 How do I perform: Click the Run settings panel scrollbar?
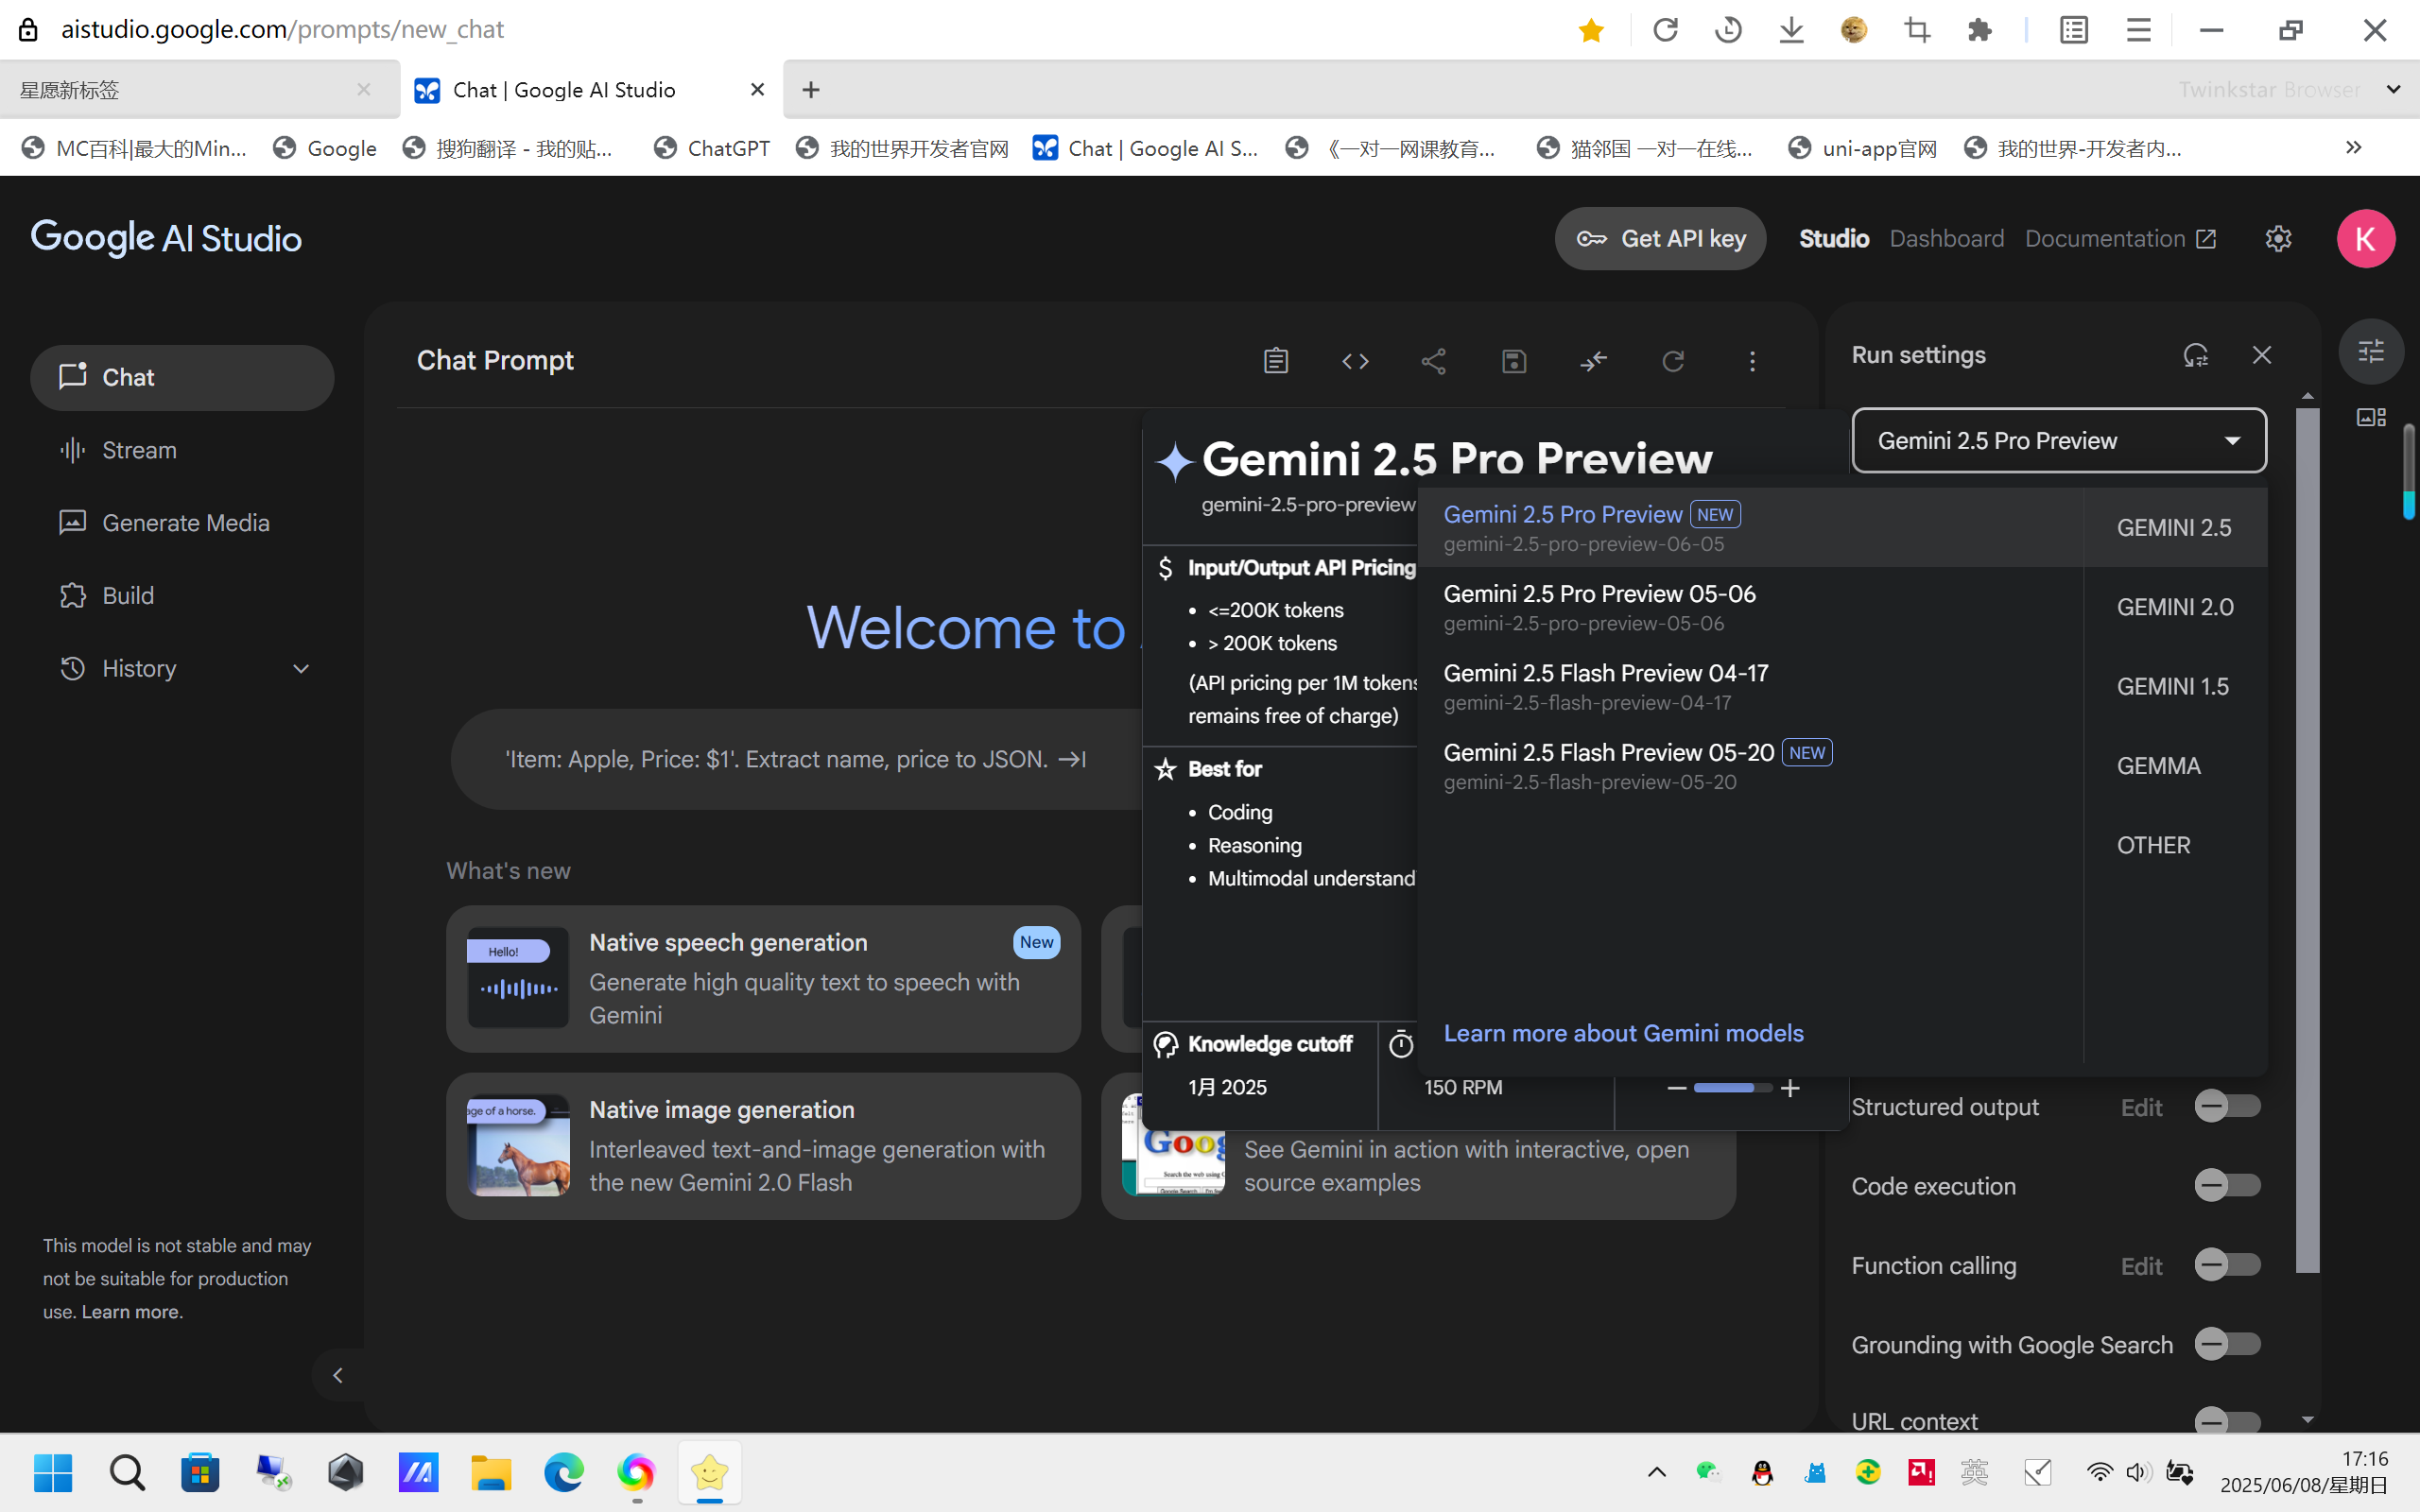2307,840
